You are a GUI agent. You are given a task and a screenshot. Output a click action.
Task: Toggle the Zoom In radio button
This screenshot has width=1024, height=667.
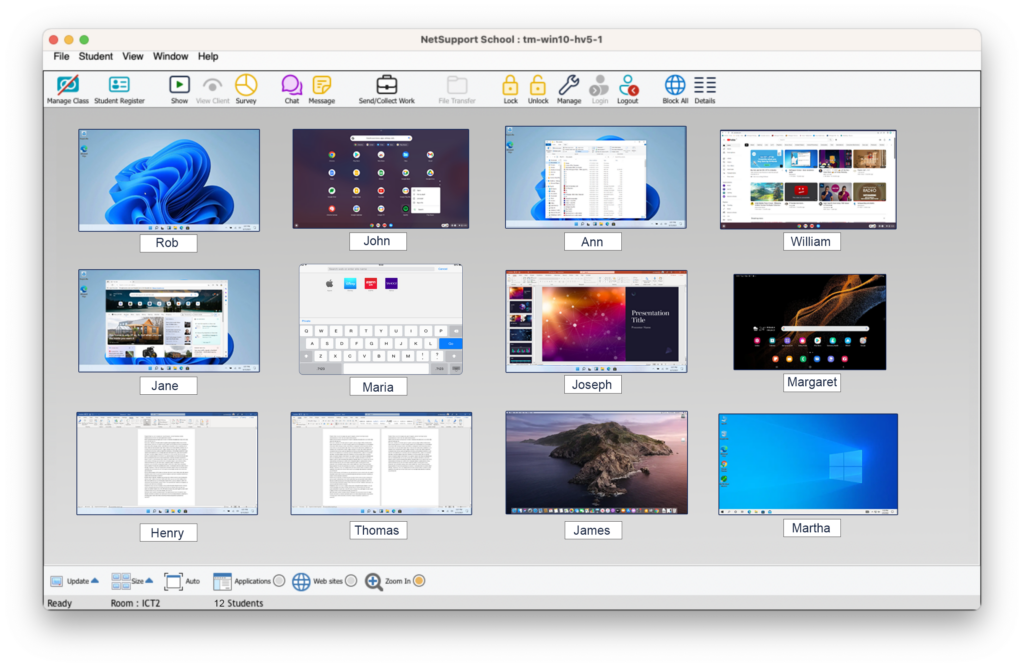click(419, 581)
